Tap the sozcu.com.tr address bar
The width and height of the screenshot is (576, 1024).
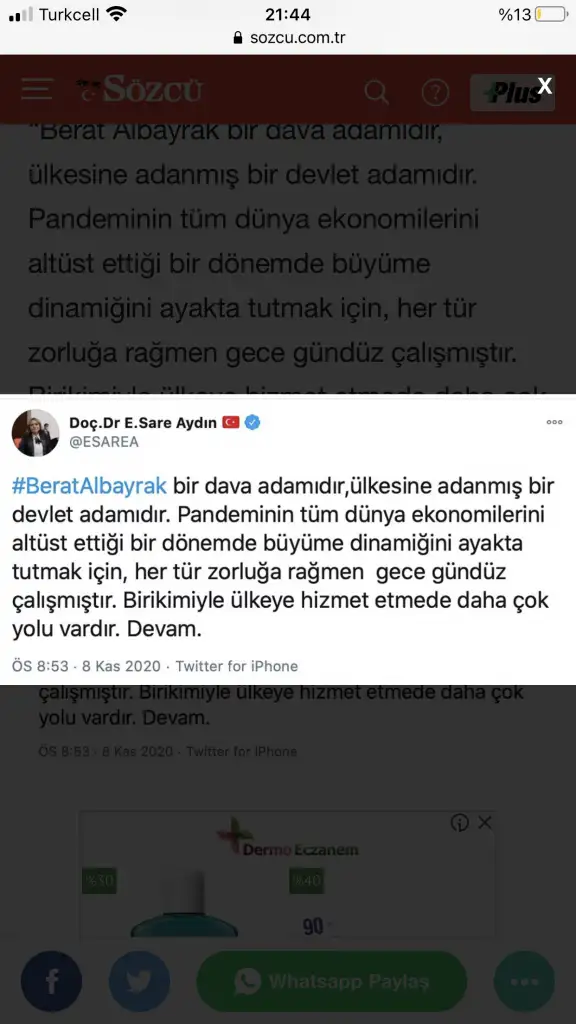click(288, 38)
